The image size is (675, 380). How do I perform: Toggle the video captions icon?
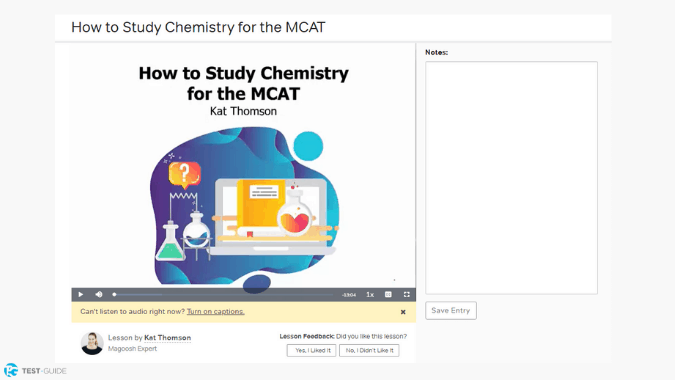[388, 294]
